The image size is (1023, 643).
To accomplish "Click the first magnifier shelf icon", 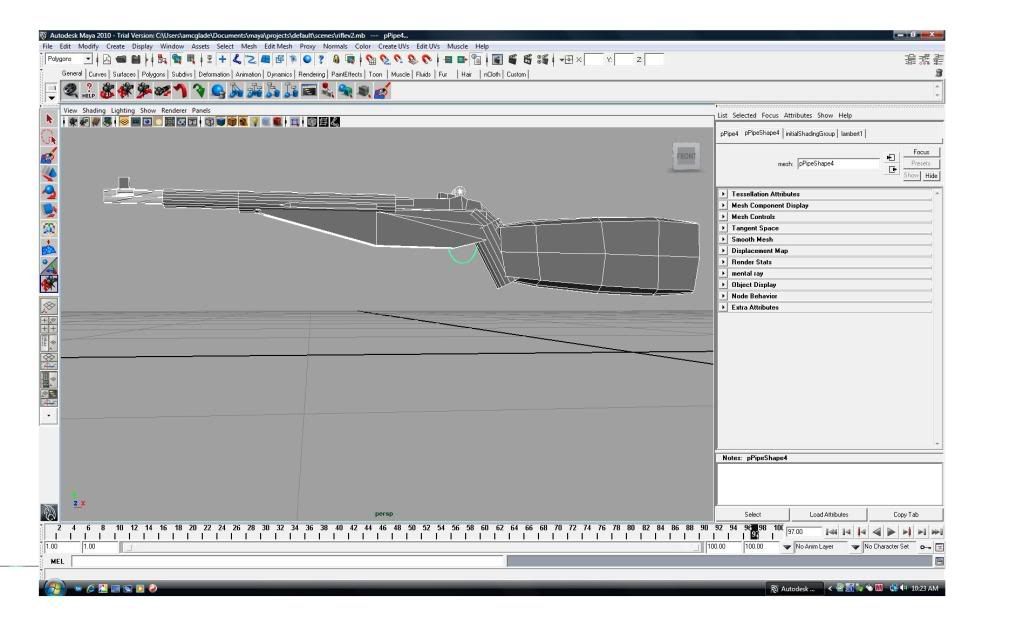I will click(x=70, y=91).
